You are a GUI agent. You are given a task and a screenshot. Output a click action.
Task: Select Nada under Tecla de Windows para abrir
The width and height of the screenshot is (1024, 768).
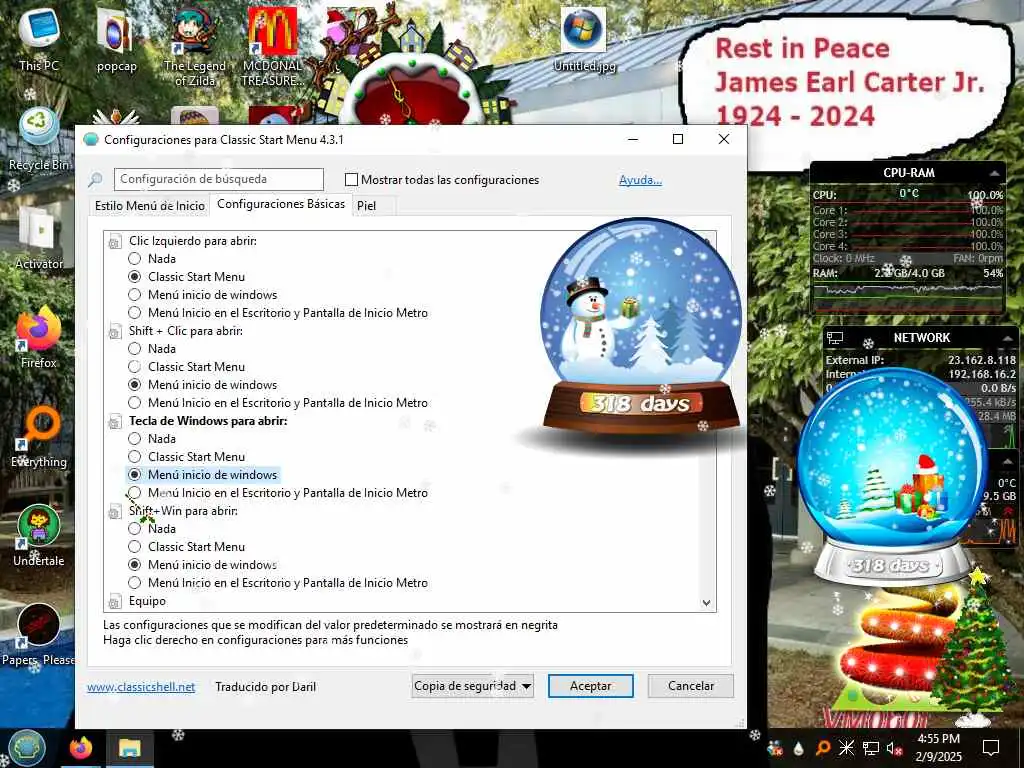(x=135, y=439)
